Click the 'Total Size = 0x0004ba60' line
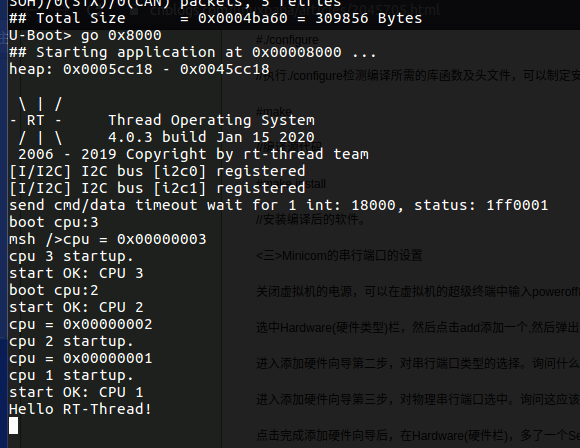This screenshot has width=580, height=448. click(x=215, y=18)
